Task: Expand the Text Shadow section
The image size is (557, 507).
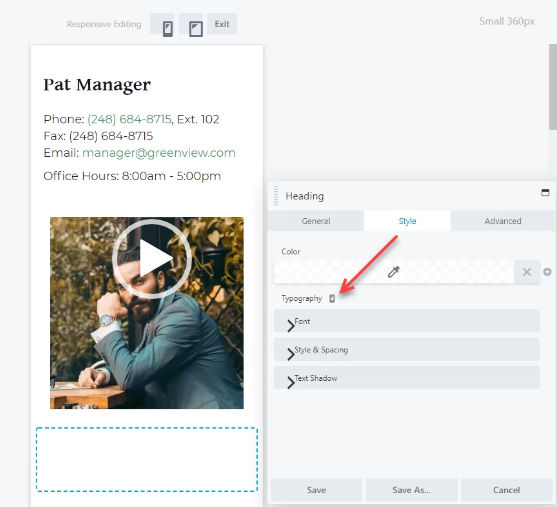Action: click(407, 378)
